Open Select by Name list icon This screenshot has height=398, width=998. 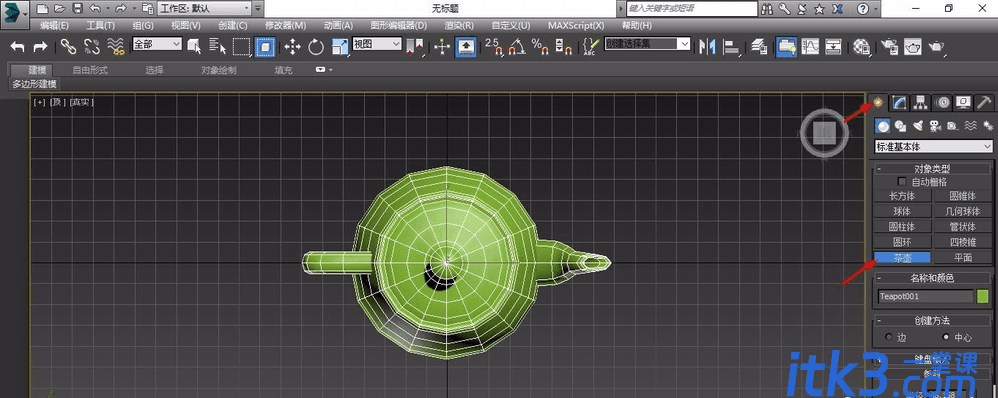[218, 46]
